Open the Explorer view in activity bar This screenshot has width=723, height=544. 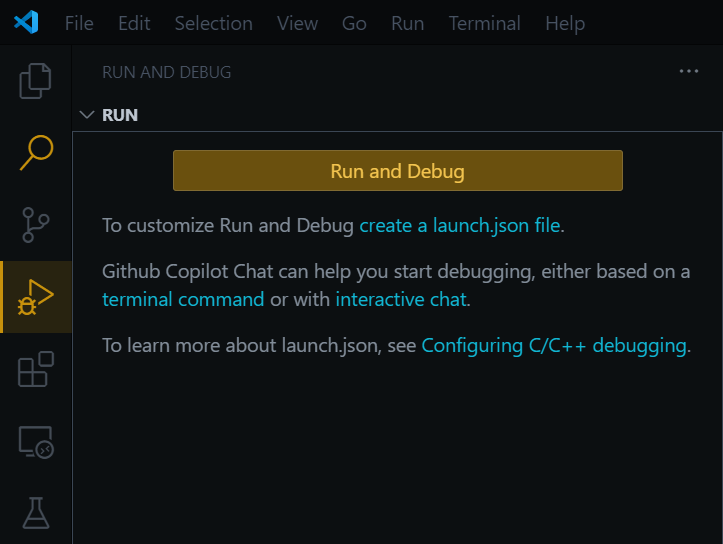tap(36, 81)
